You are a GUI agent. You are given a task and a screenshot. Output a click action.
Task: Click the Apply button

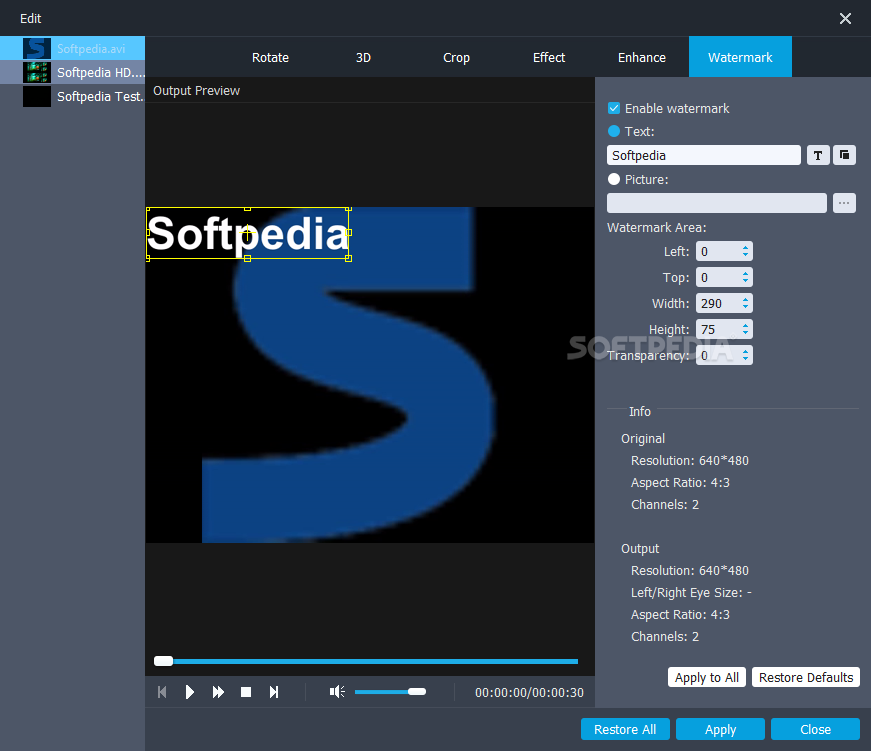(720, 729)
